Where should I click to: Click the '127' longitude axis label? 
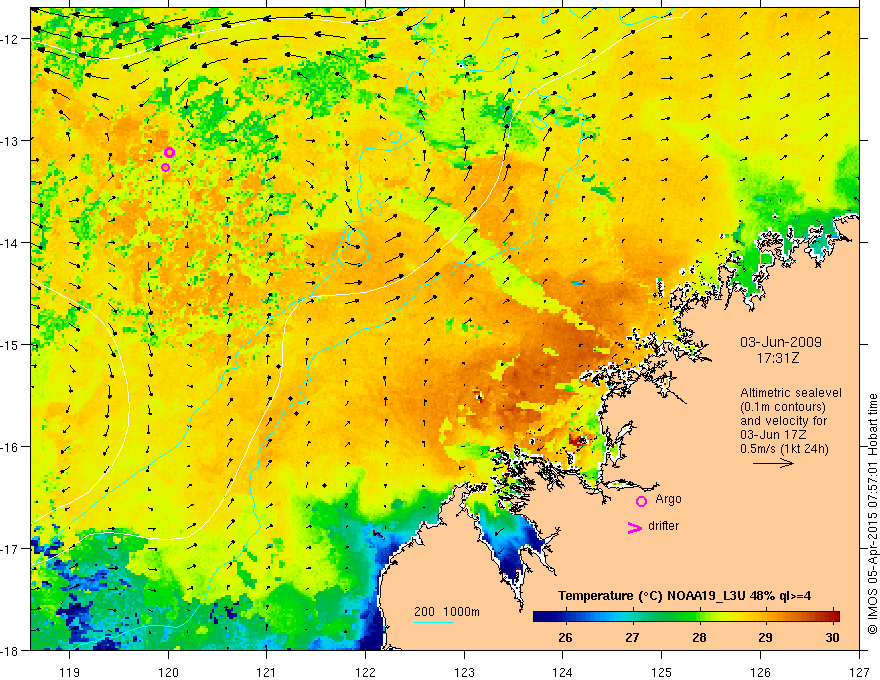pyautogui.click(x=859, y=672)
